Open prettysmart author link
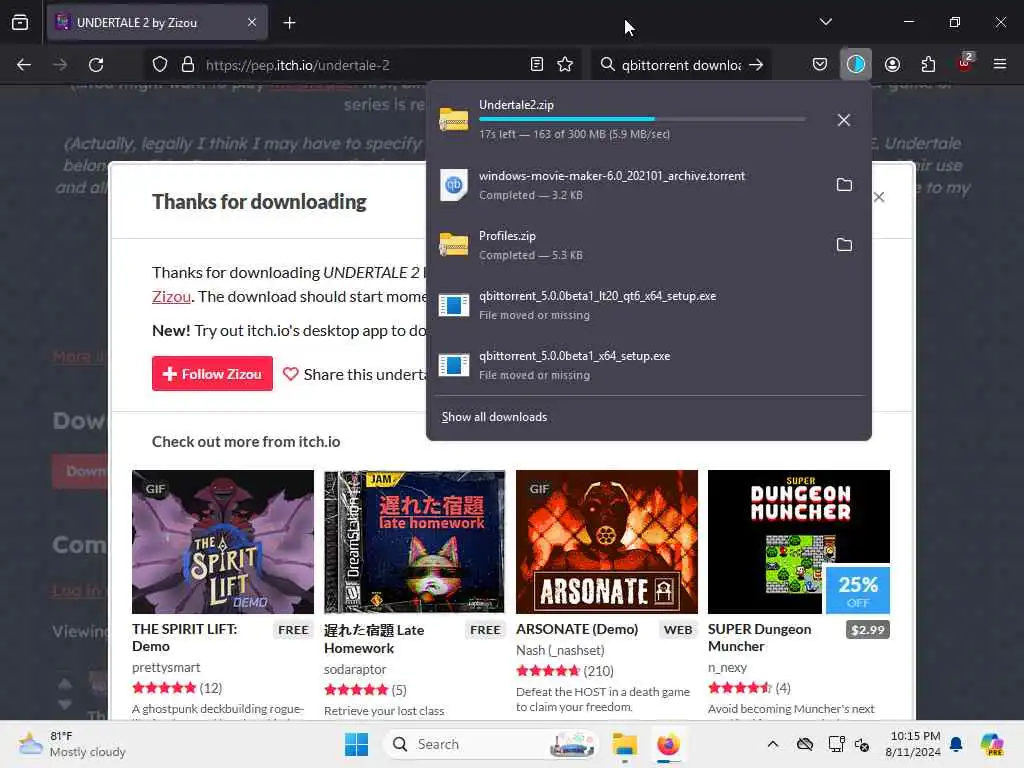Screen dimensions: 1024x768 166,667
